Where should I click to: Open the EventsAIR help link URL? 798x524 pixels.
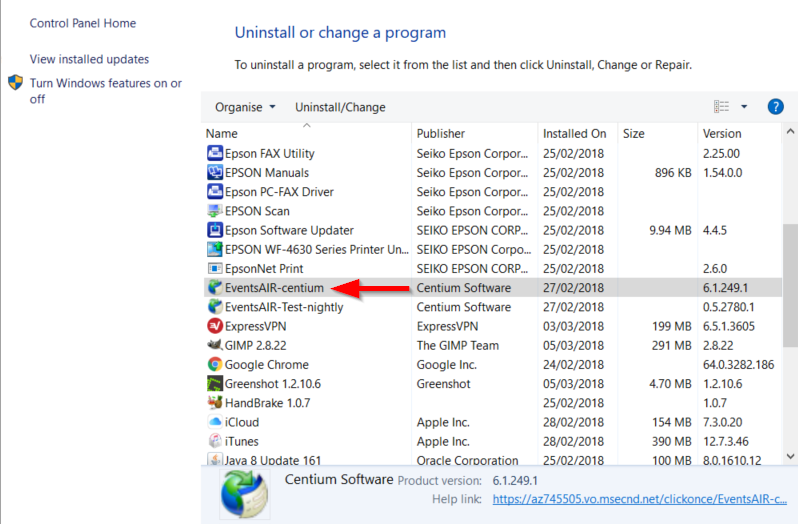[640, 499]
